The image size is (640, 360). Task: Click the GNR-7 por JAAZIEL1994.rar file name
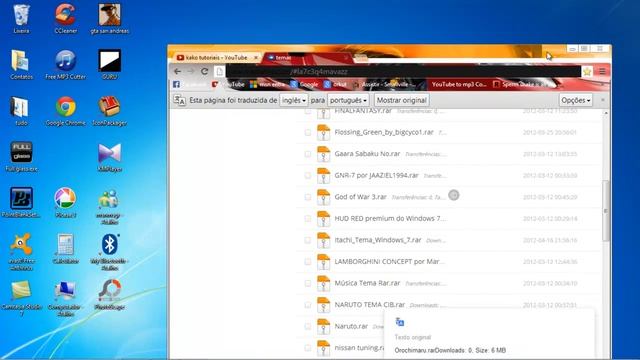pyautogui.click(x=376, y=176)
